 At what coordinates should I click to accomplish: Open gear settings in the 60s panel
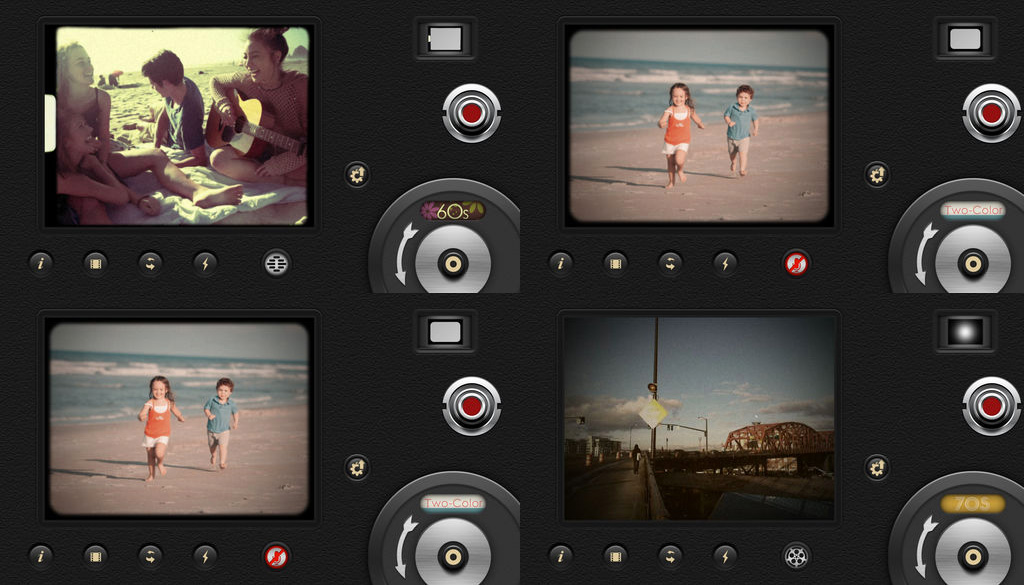click(357, 174)
